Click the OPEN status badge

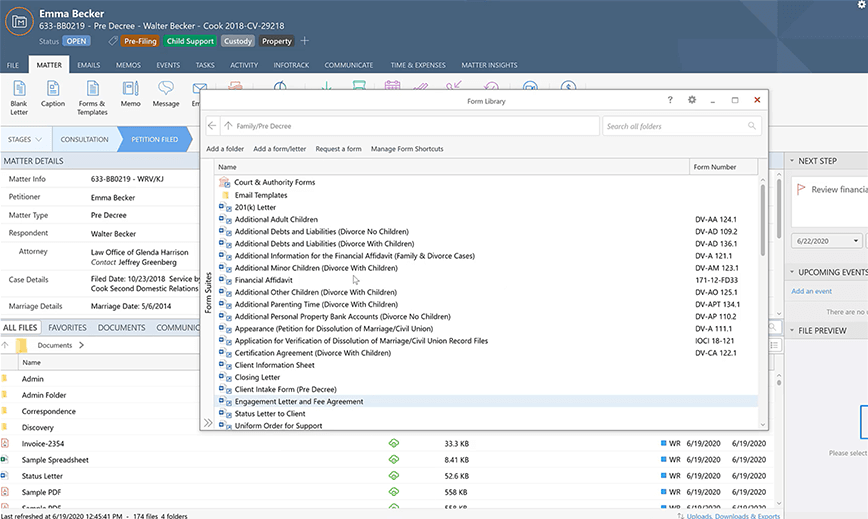(76, 41)
